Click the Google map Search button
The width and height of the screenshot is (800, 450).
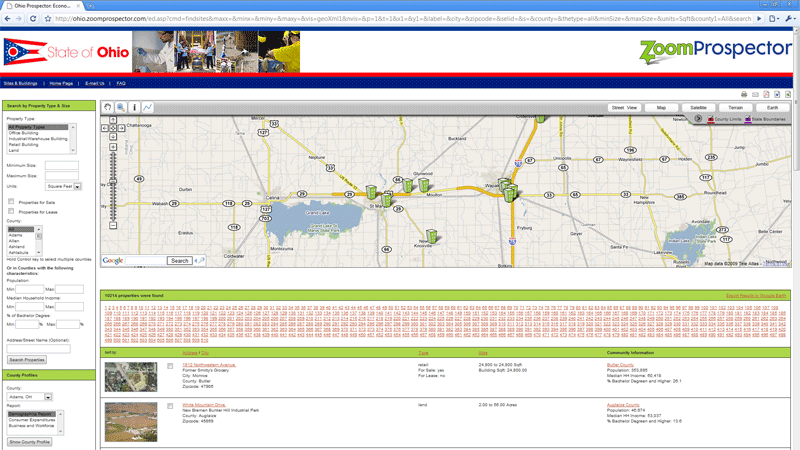click(180, 261)
